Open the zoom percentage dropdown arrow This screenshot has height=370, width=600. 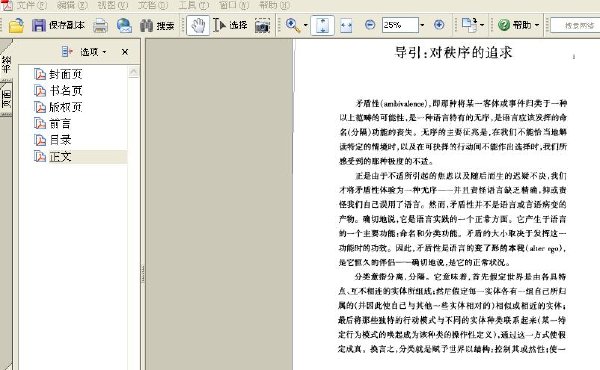422,25
